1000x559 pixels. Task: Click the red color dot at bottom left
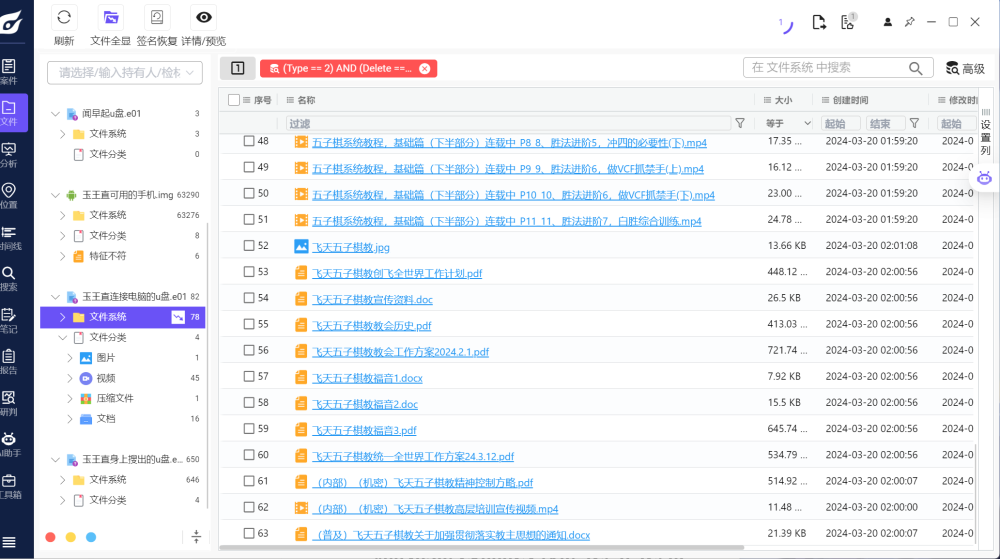(51, 537)
